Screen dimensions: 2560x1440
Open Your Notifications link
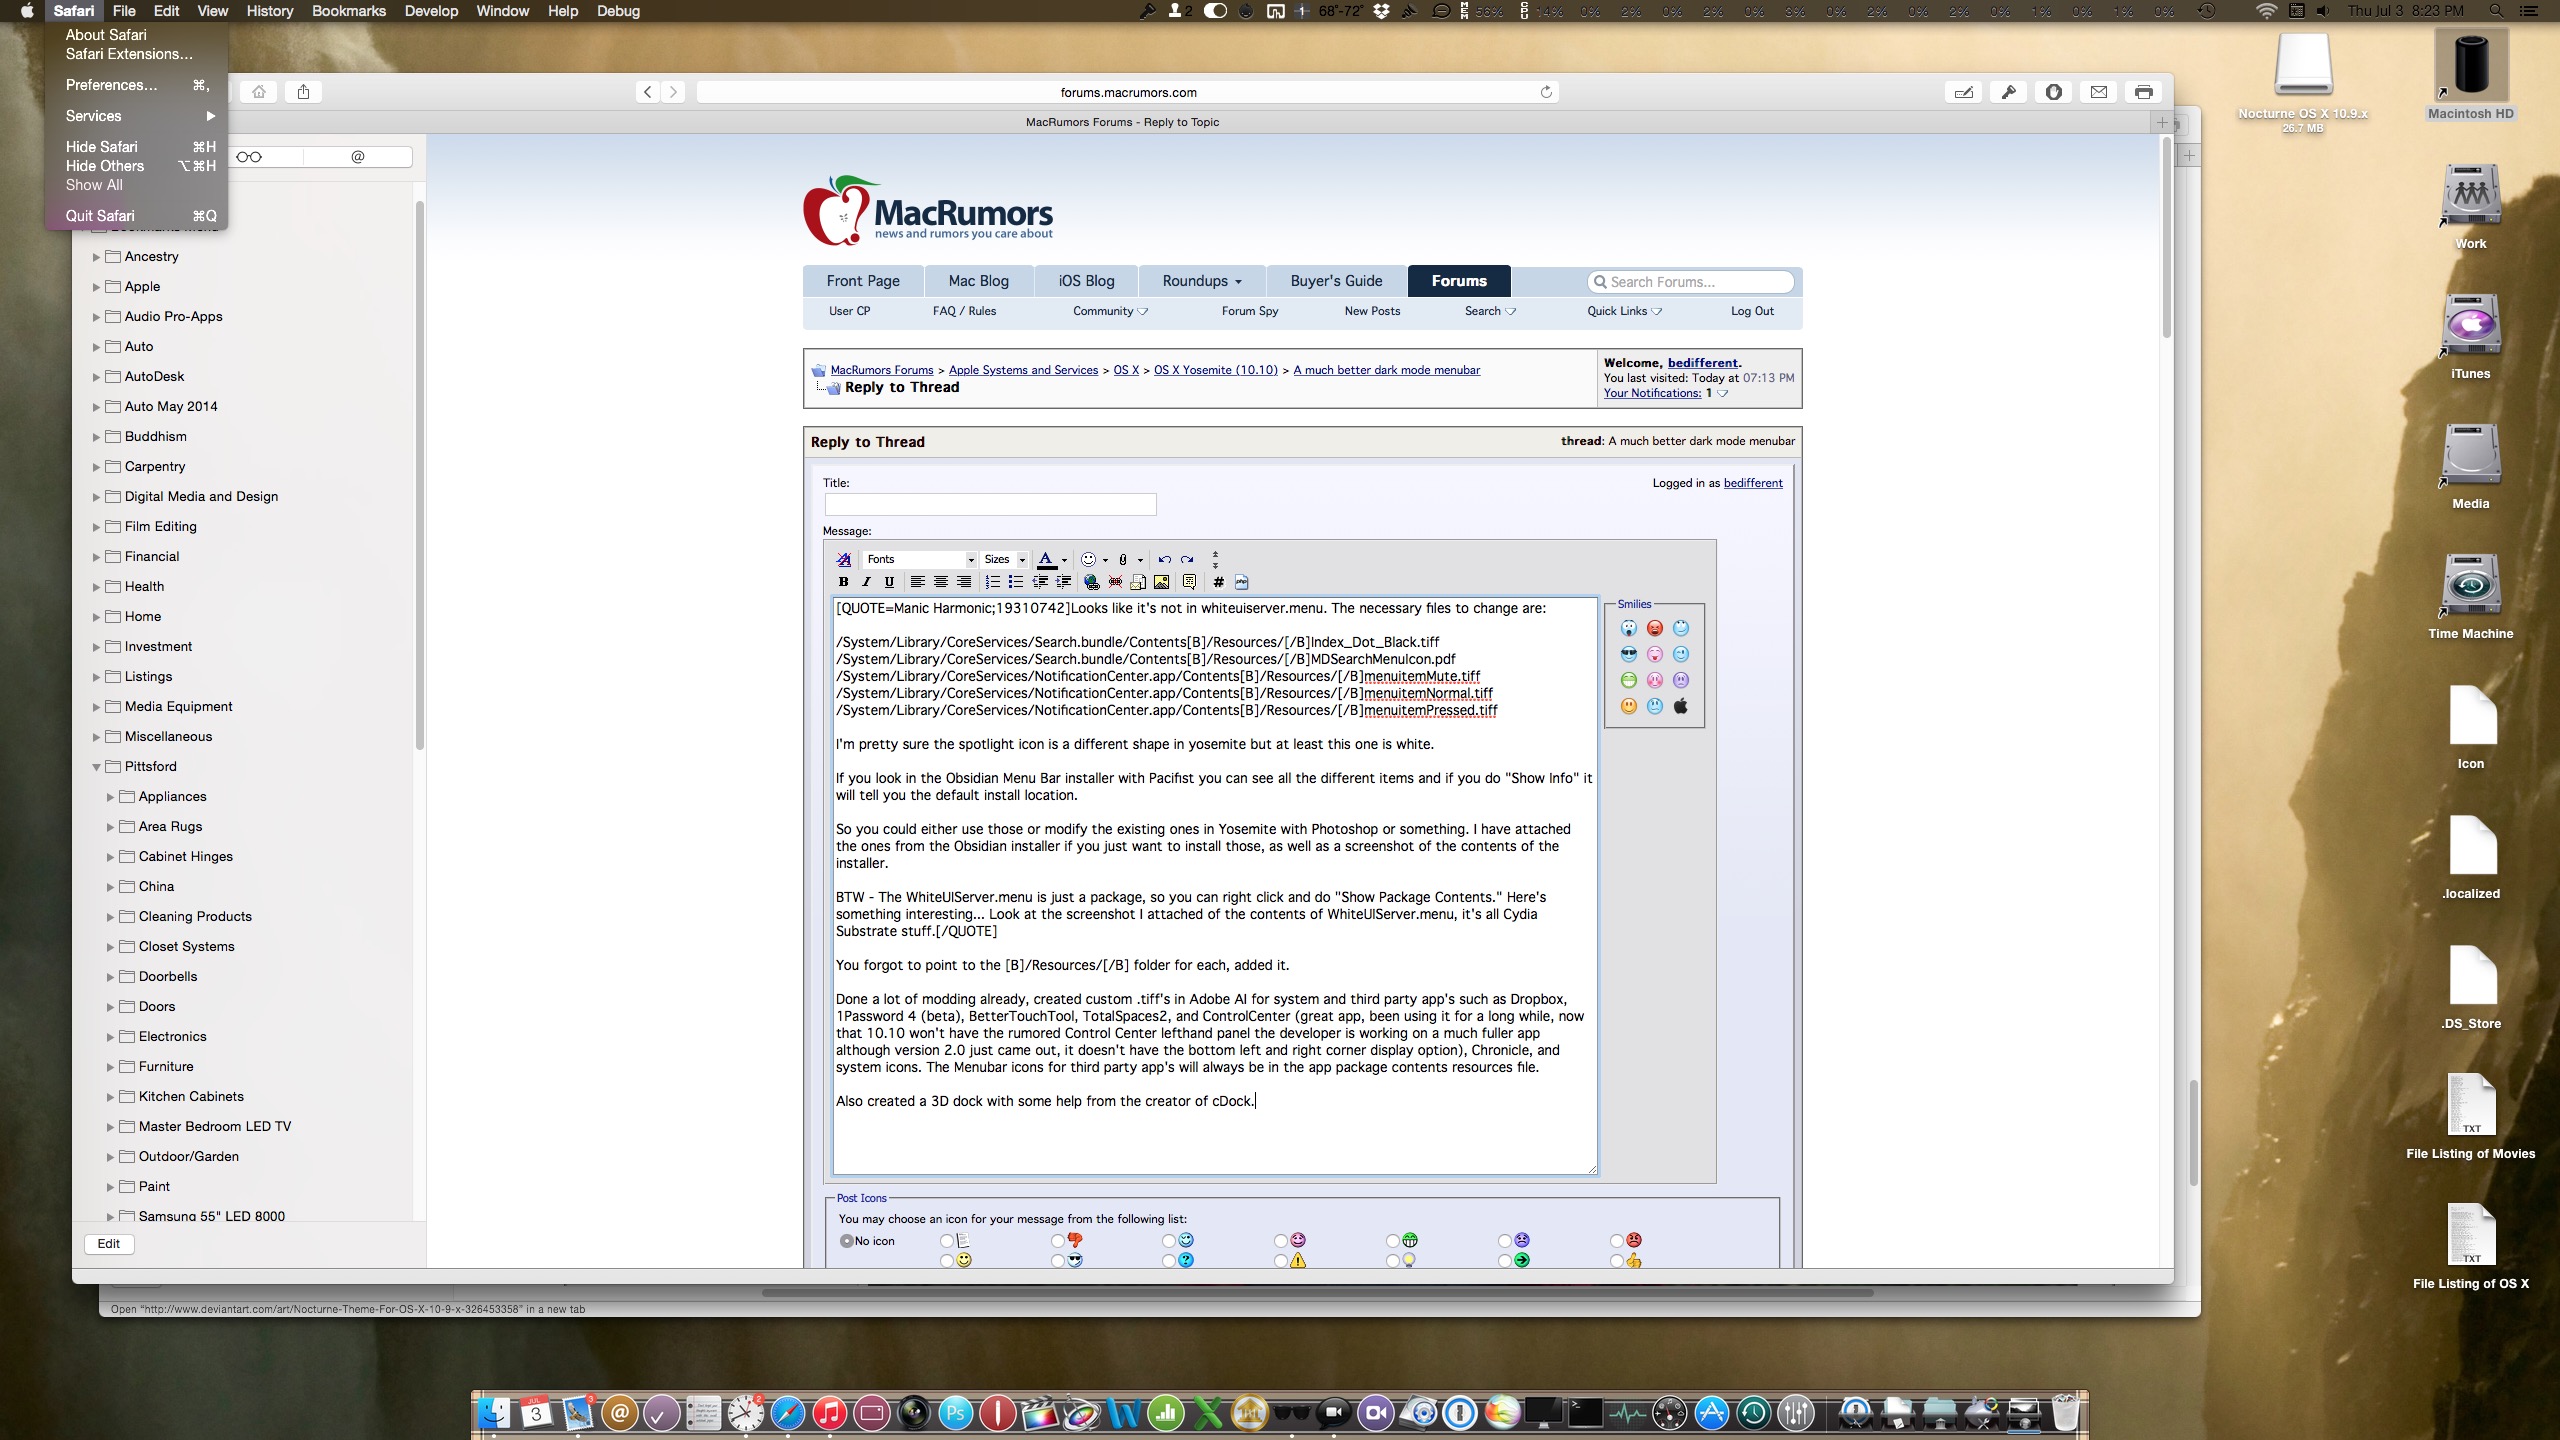pos(1652,393)
